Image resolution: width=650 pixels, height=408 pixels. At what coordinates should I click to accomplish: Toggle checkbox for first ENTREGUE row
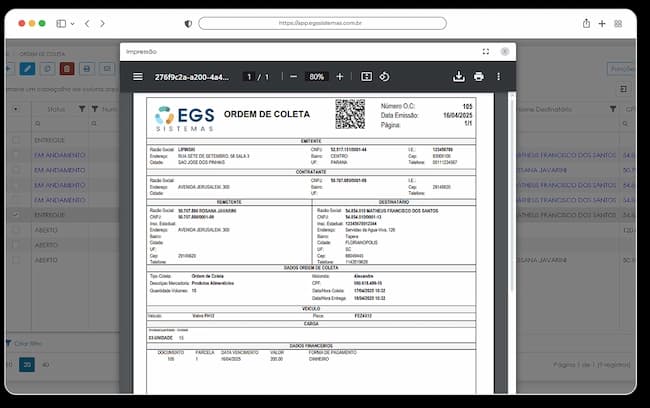(16, 140)
